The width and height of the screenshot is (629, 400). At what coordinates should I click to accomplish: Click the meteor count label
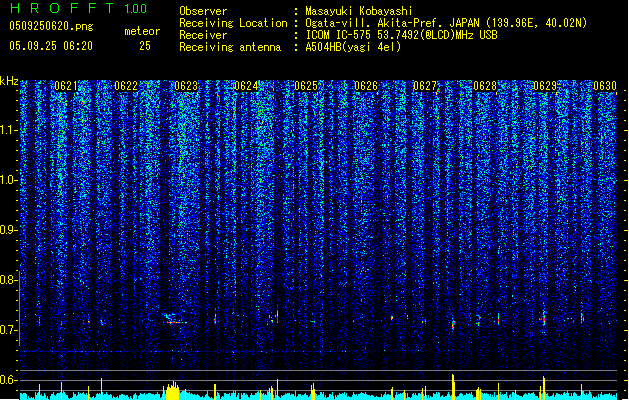[142, 31]
